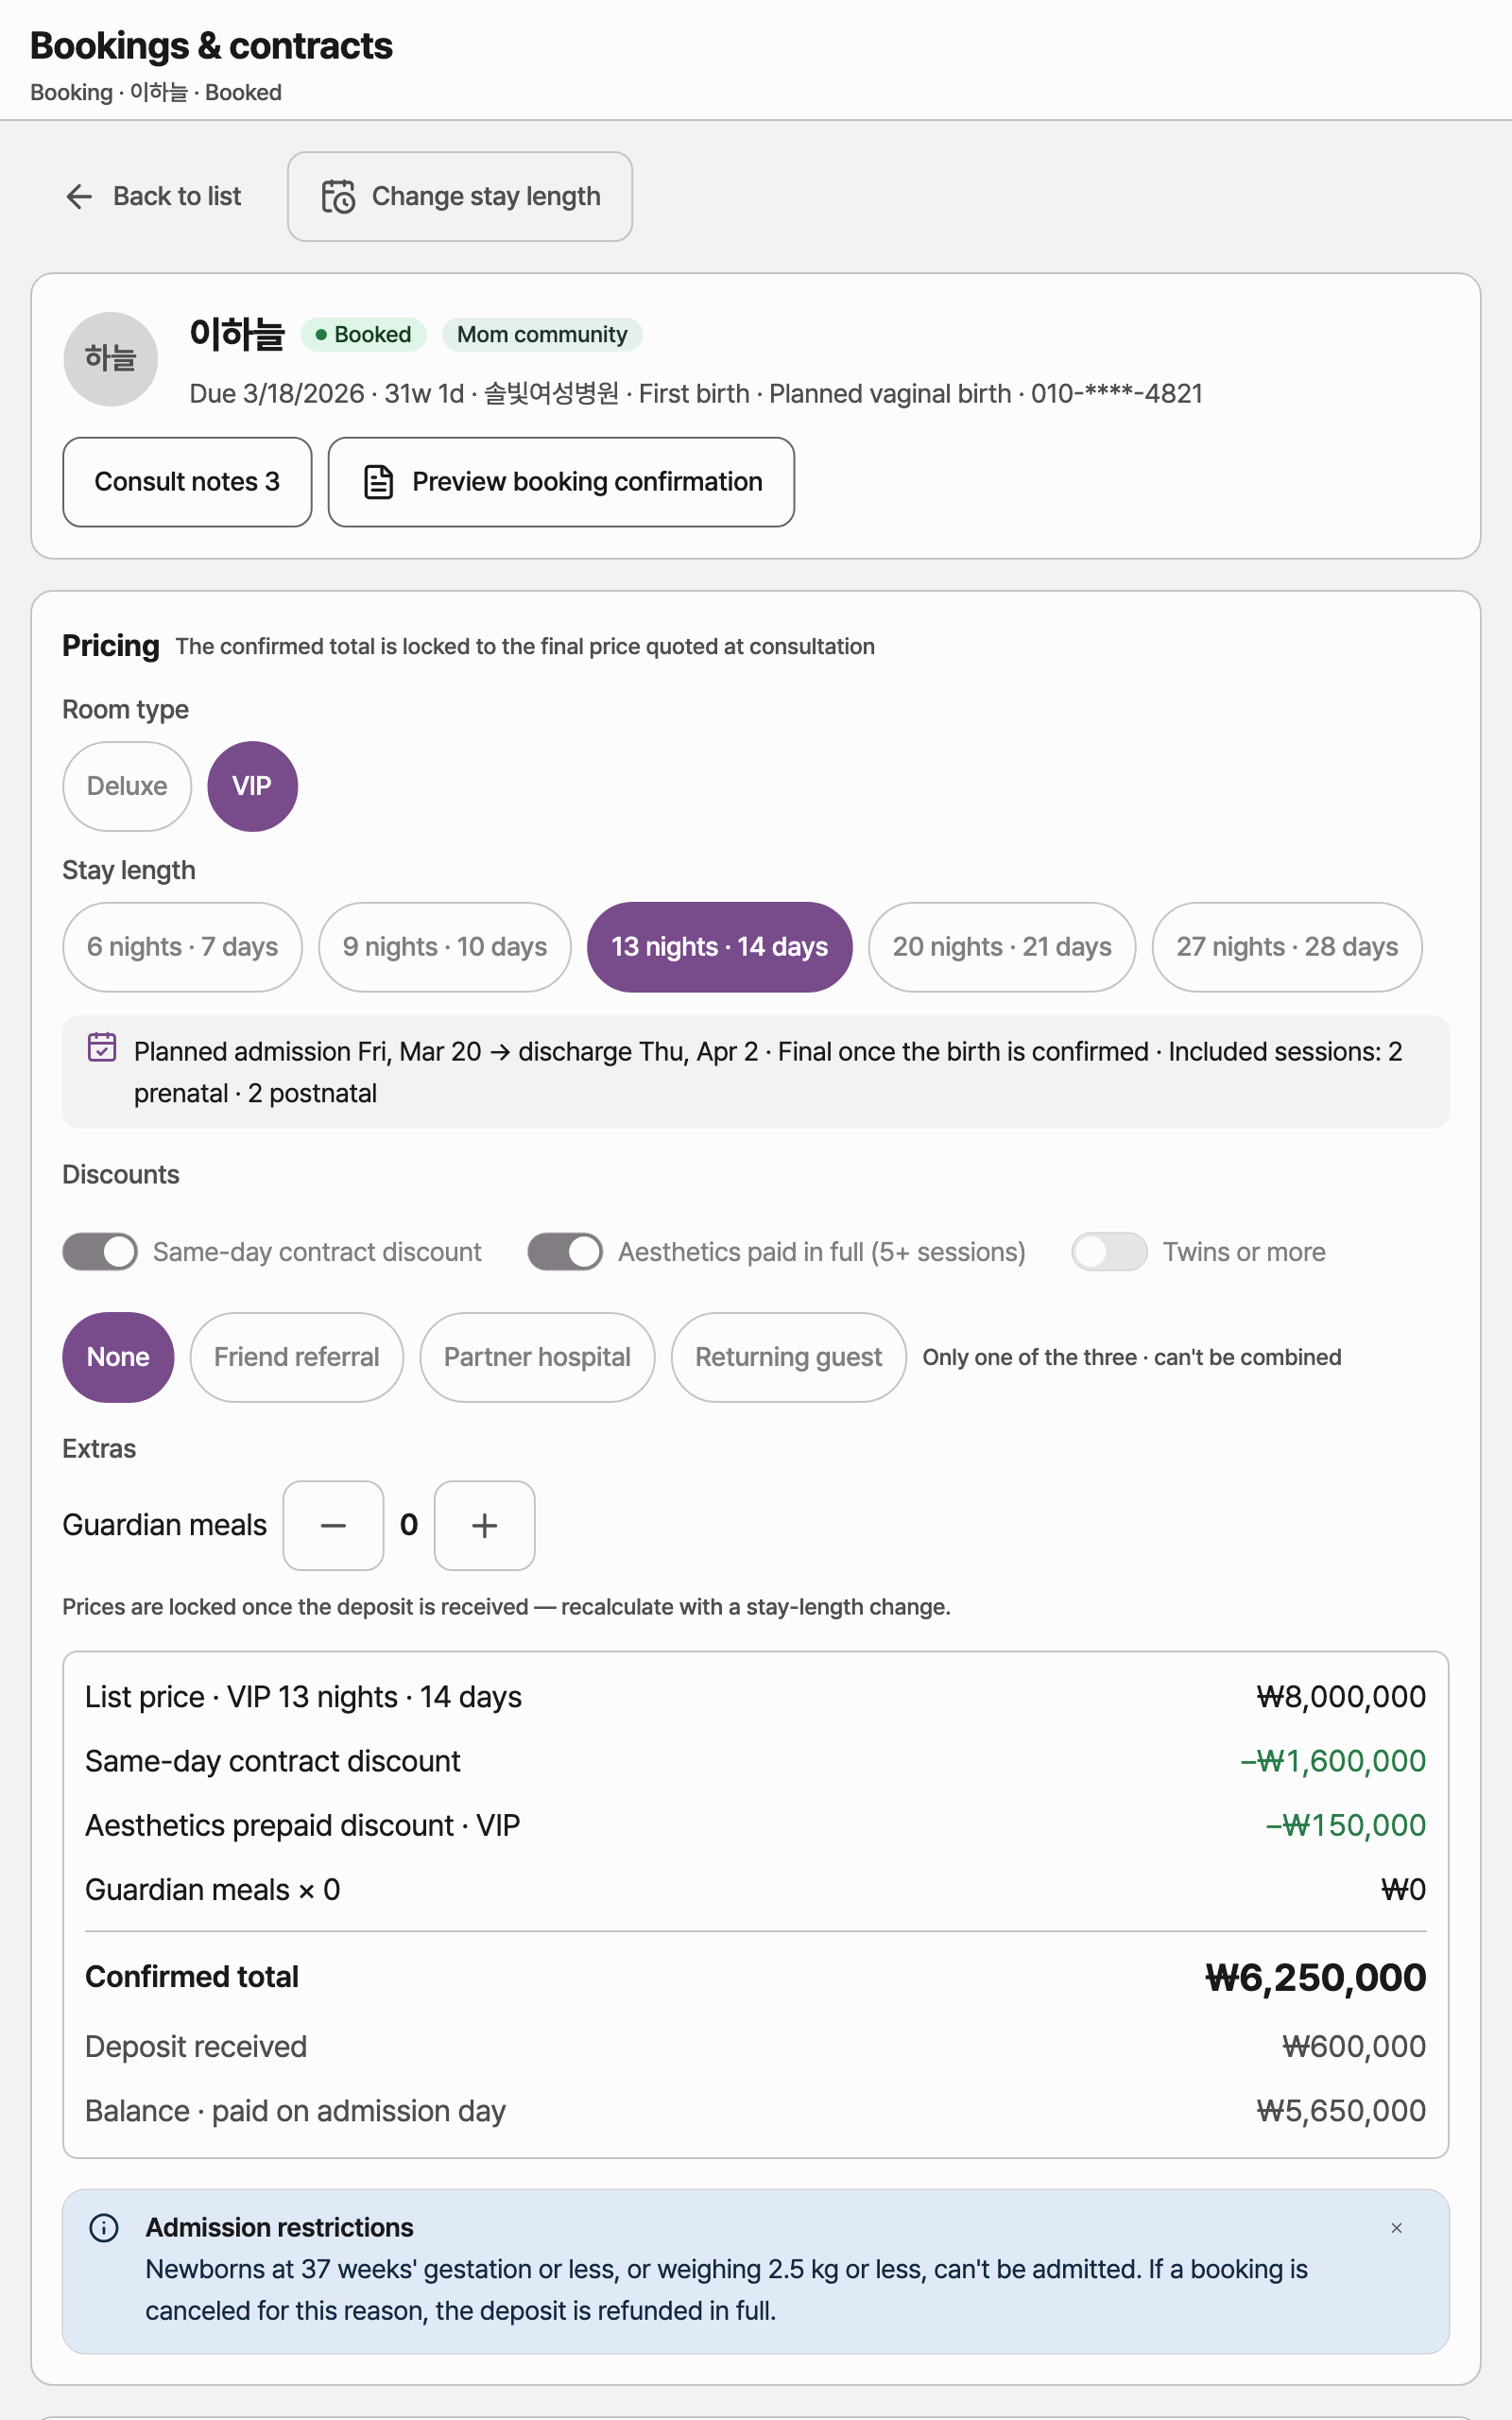Select the Partner hospital discount

coord(537,1357)
